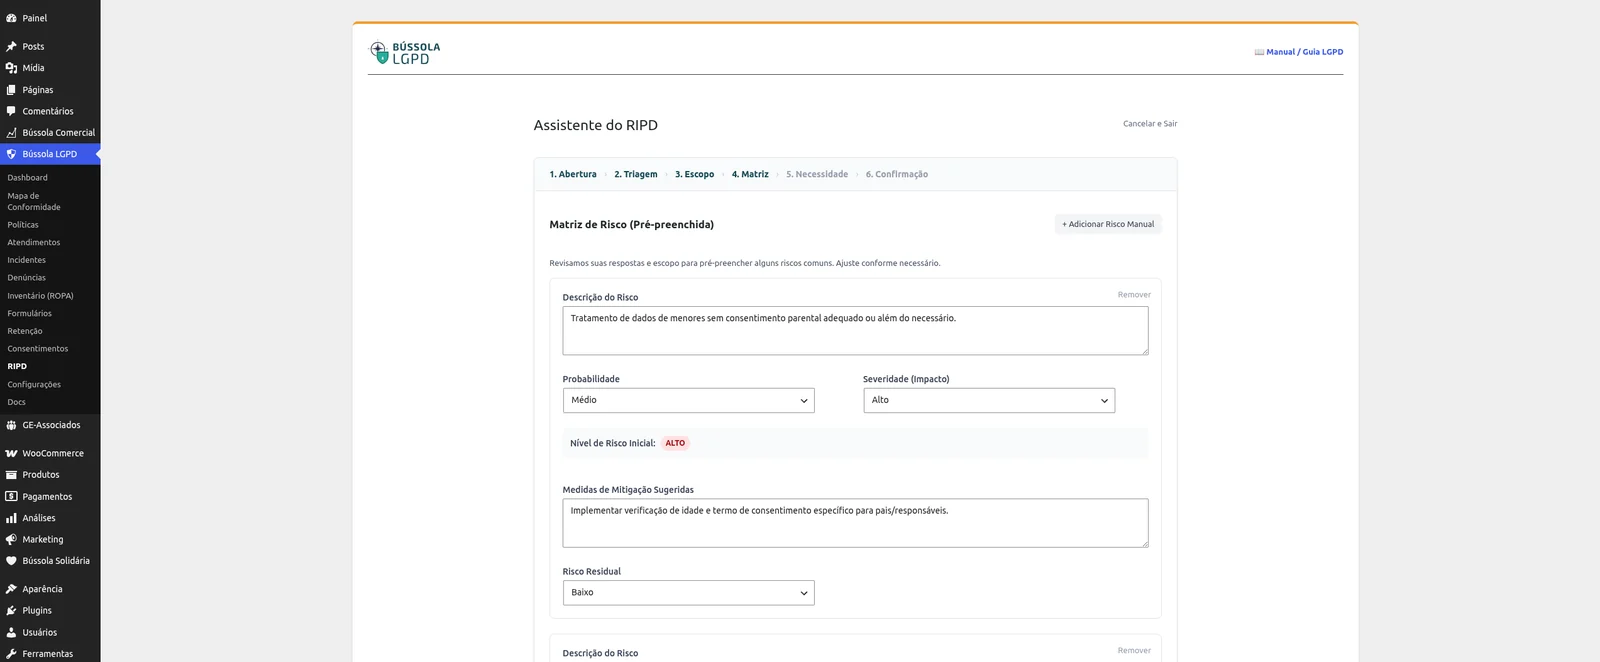Click the Páginas pages icon

(x=11, y=90)
